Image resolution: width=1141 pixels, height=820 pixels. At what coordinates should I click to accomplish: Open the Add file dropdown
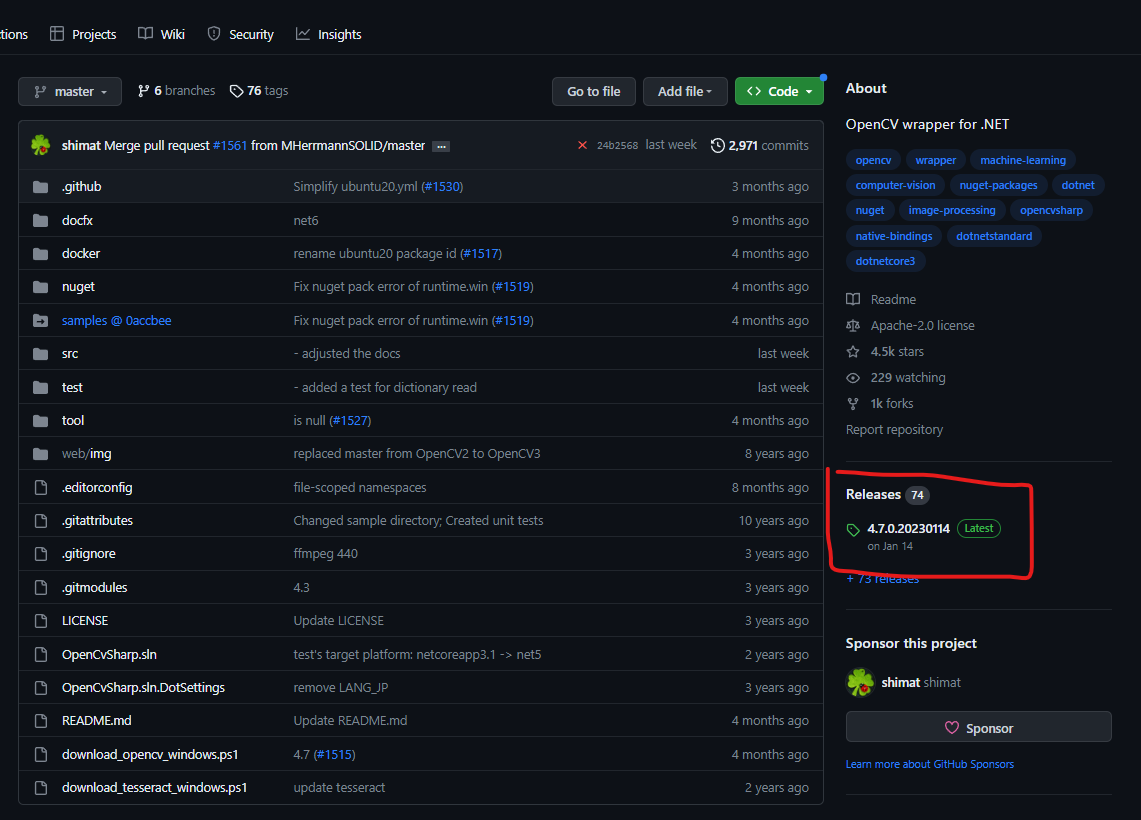685,92
